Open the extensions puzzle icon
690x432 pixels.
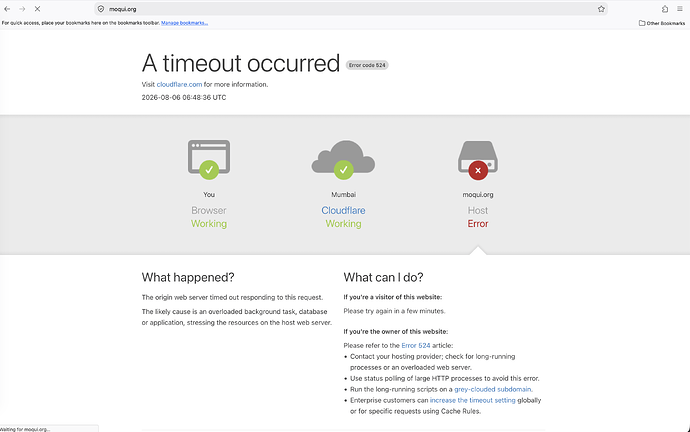[x=665, y=9]
